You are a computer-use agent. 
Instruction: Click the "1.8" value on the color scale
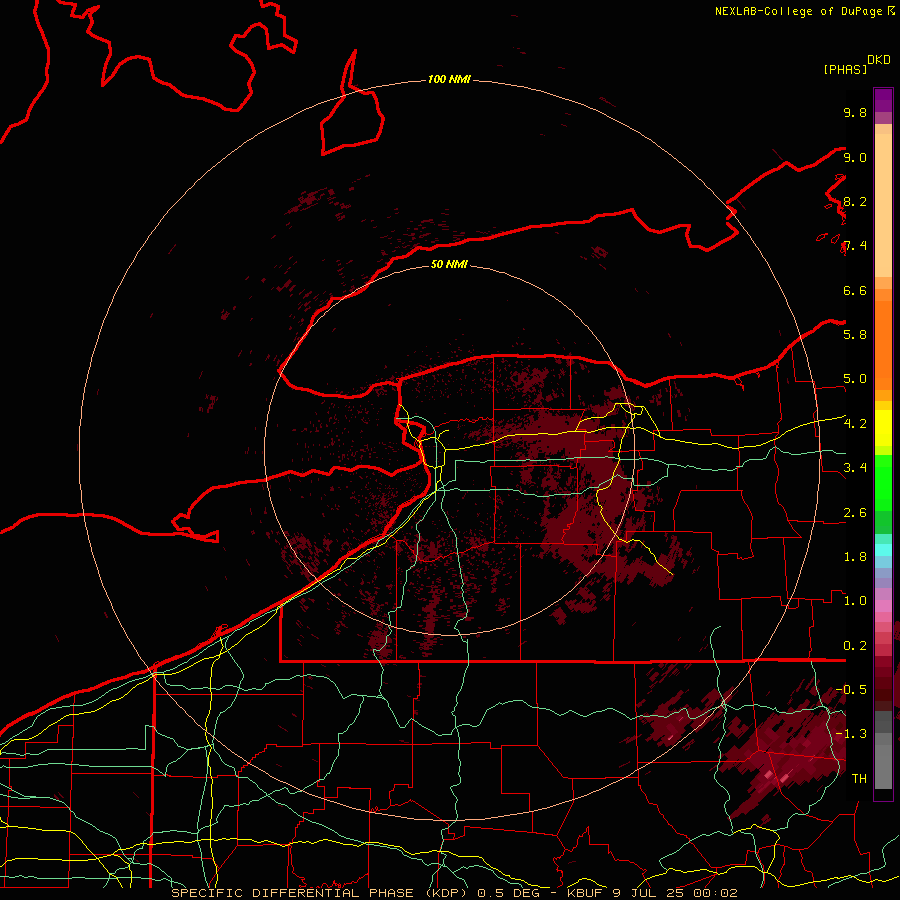[855, 556]
